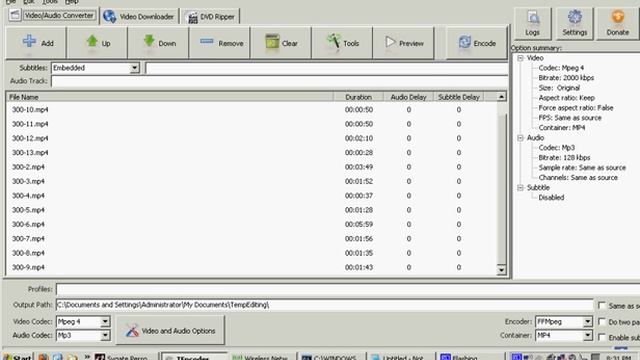Click the file list scroll down arrow
Screen dimensions: 640x360
tap(501, 269)
